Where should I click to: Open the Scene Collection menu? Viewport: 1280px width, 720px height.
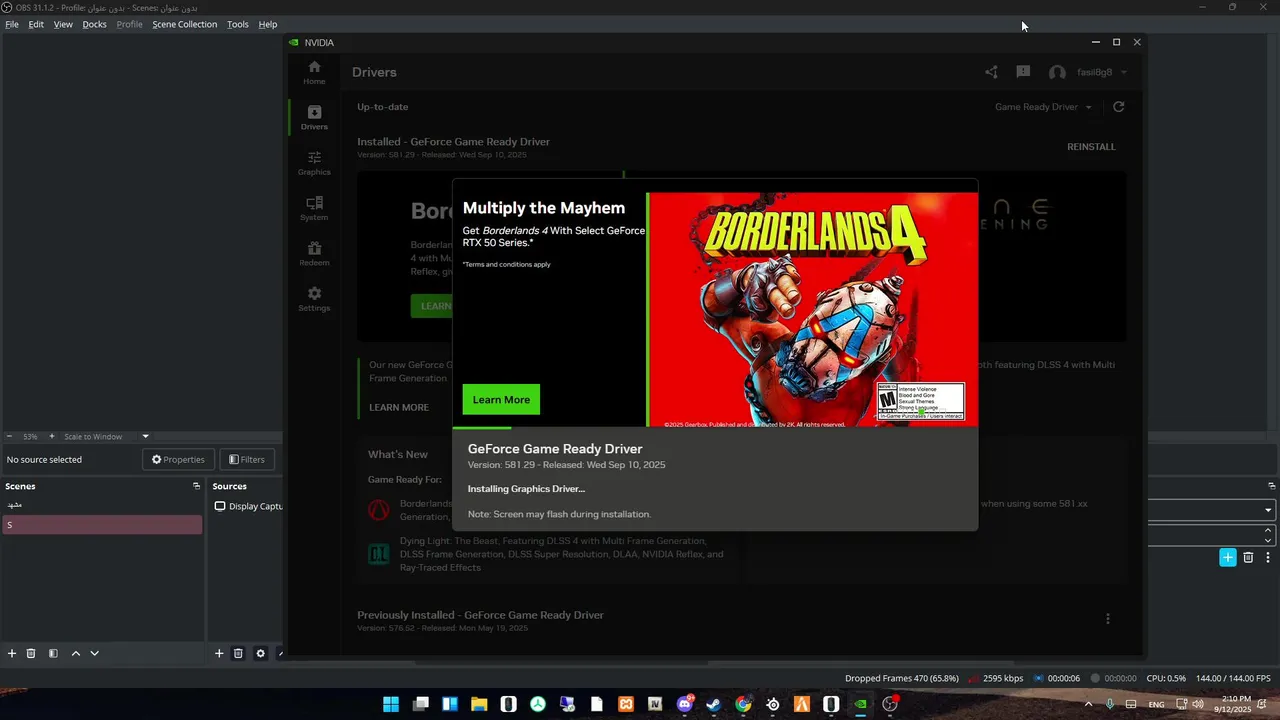pyautogui.click(x=184, y=24)
